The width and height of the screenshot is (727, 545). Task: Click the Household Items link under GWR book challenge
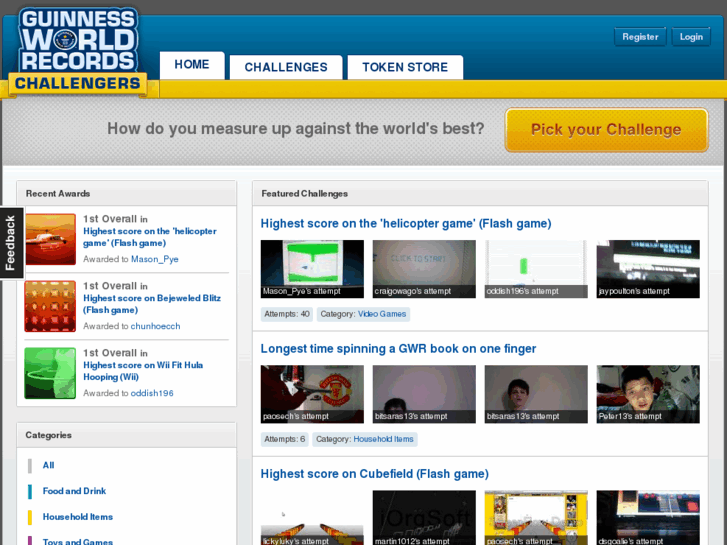(383, 439)
